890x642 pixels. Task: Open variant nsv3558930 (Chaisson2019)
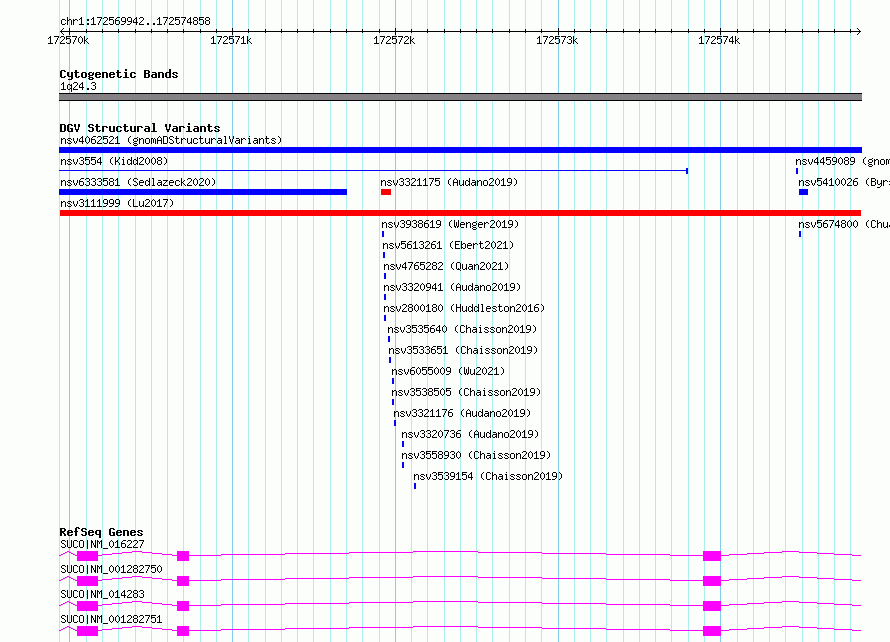click(x=476, y=455)
